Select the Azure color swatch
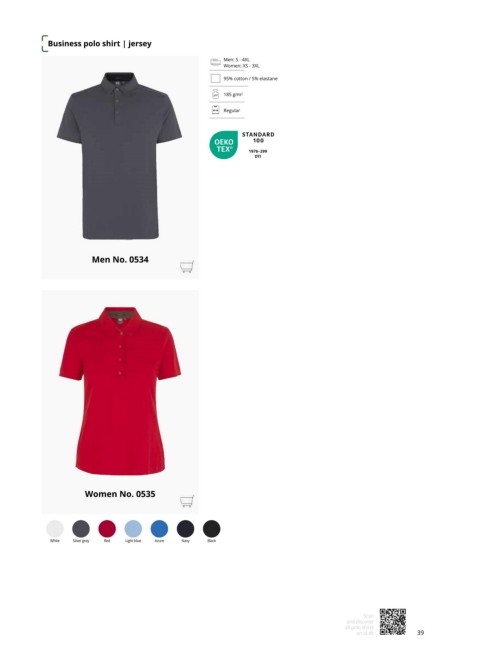 159,529
